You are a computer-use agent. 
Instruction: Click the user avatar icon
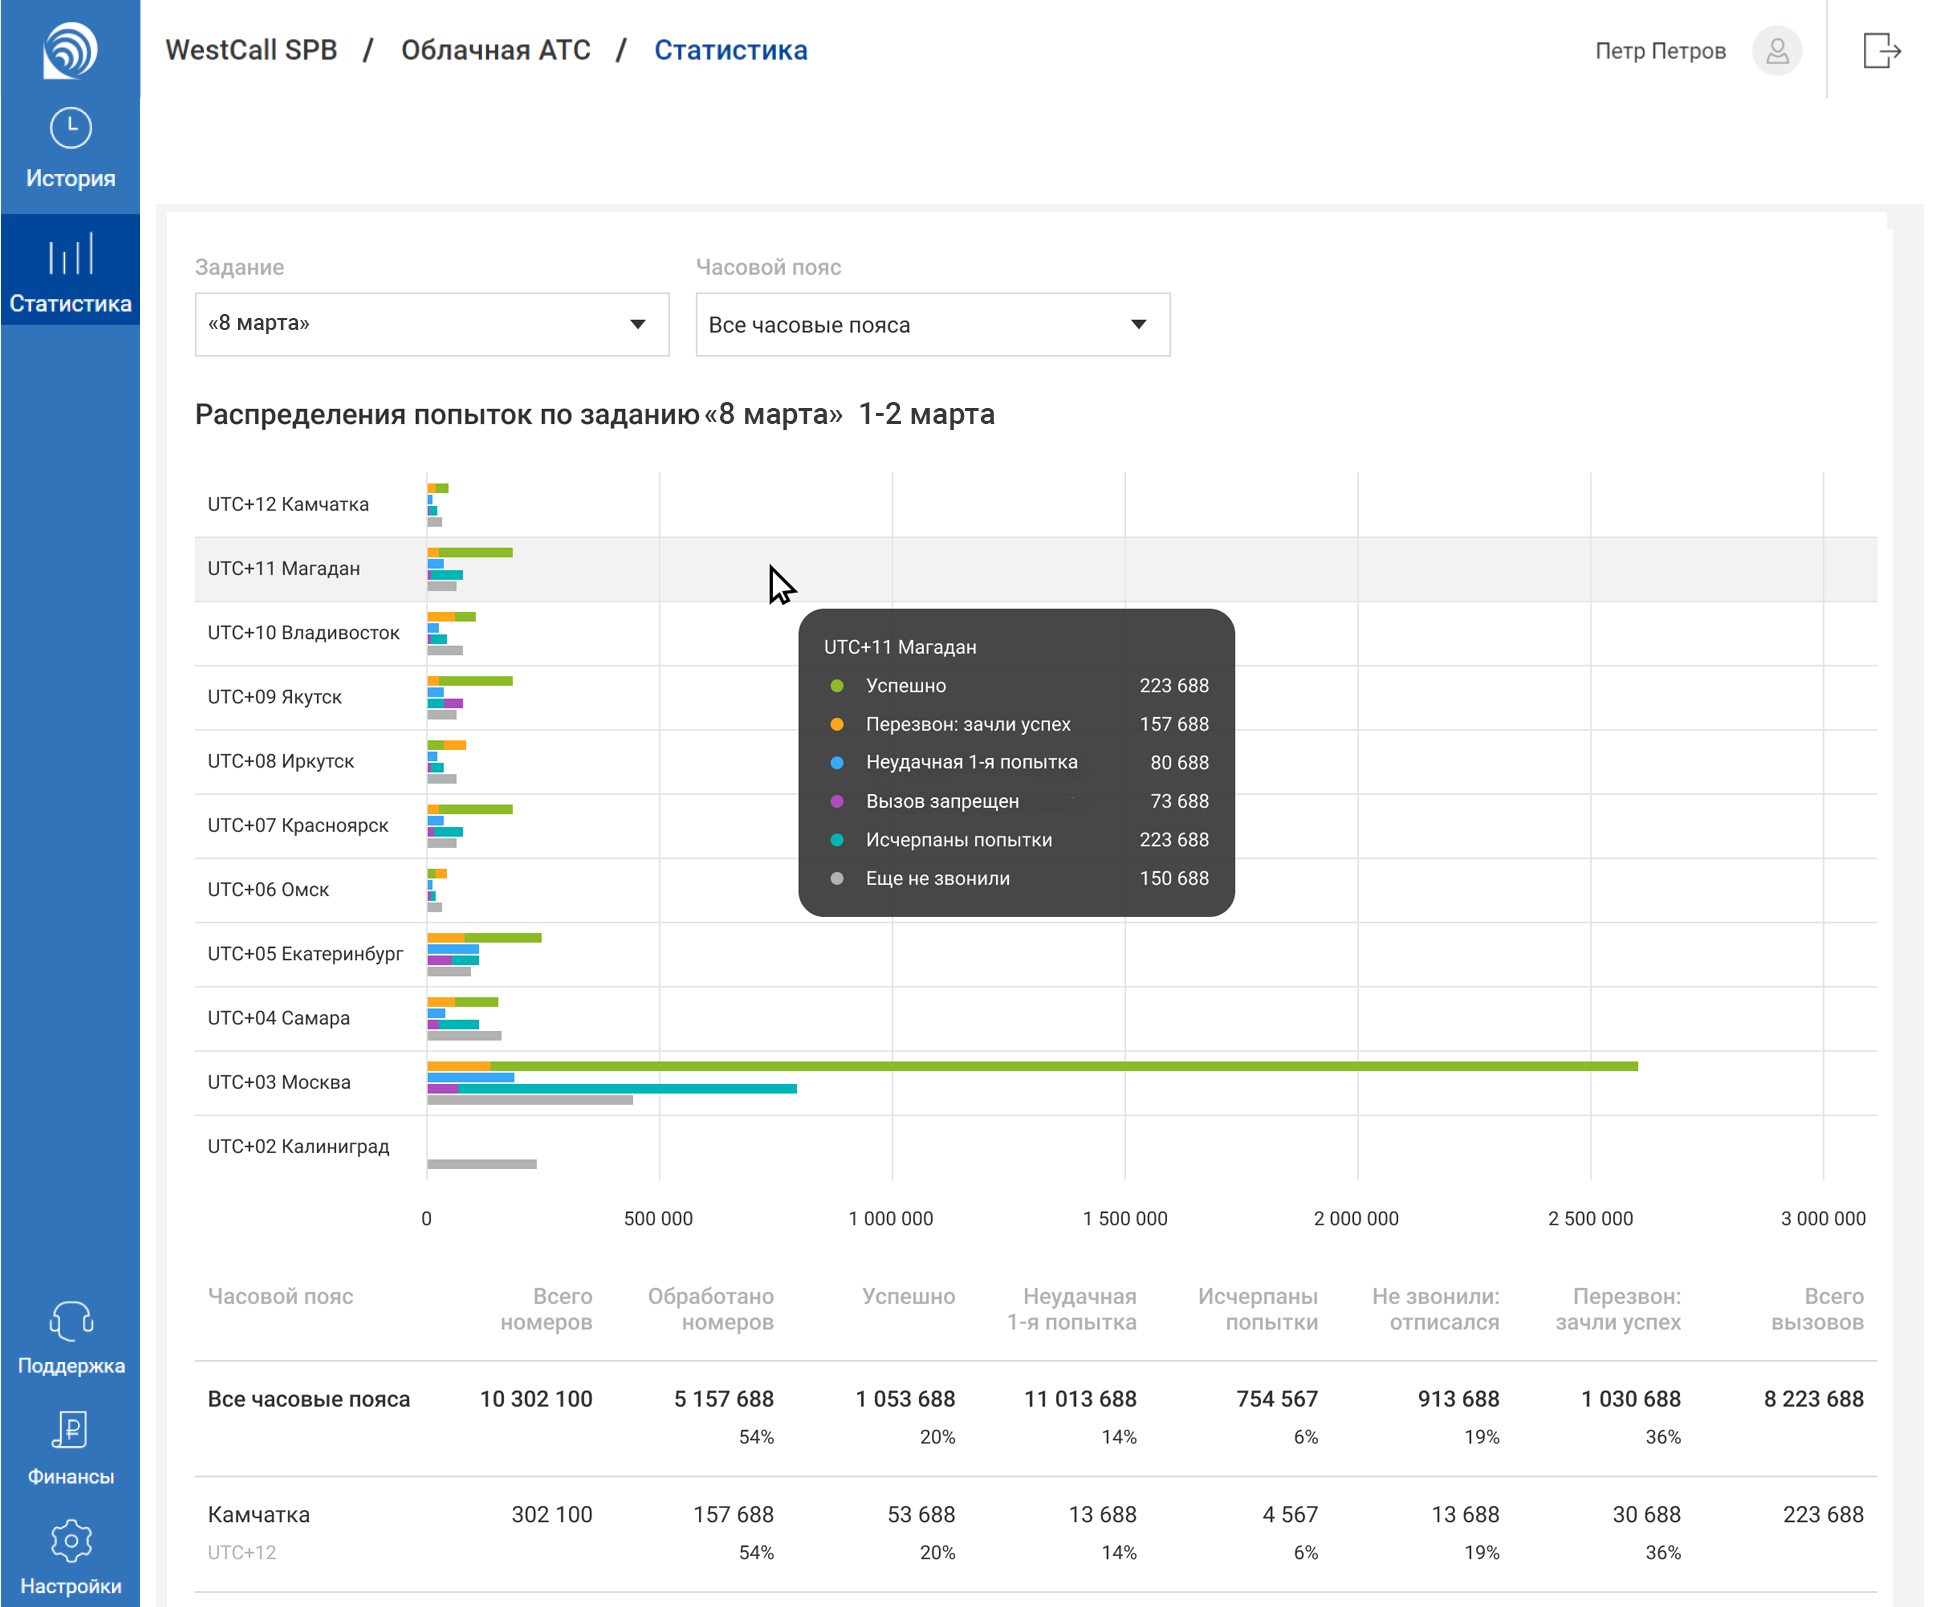tap(1776, 50)
